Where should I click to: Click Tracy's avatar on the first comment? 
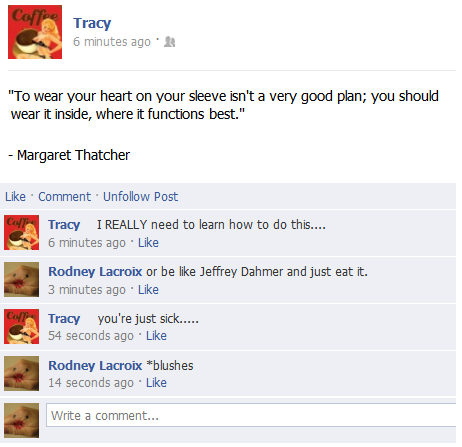click(22, 232)
